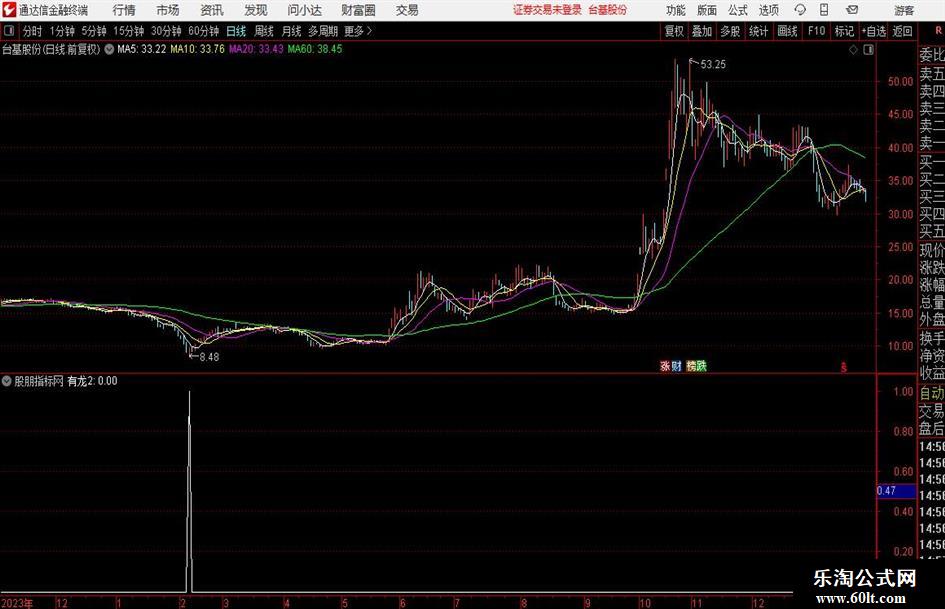Open the 版面 menu
The image size is (945, 609).
pyautogui.click(x=707, y=10)
